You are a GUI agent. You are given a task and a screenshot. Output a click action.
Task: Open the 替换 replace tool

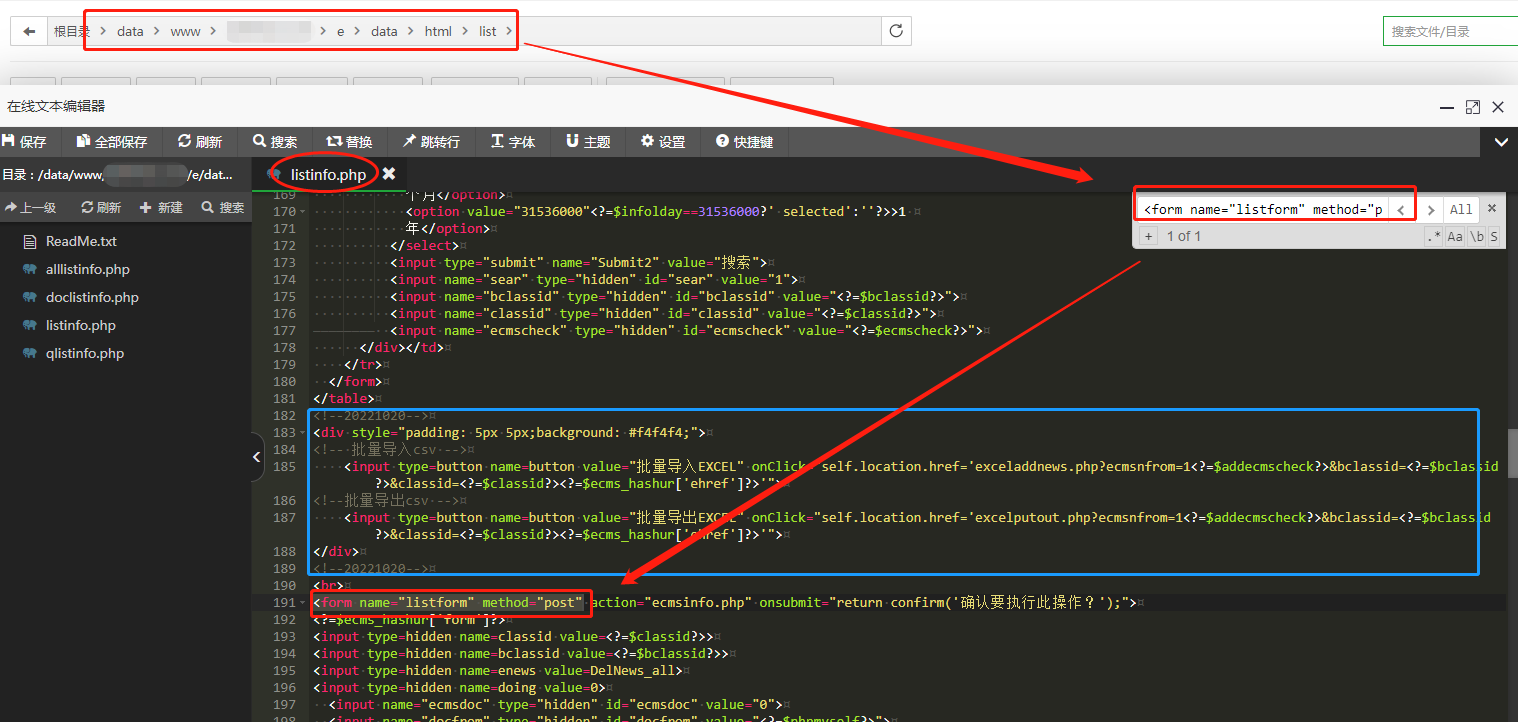tap(350, 142)
